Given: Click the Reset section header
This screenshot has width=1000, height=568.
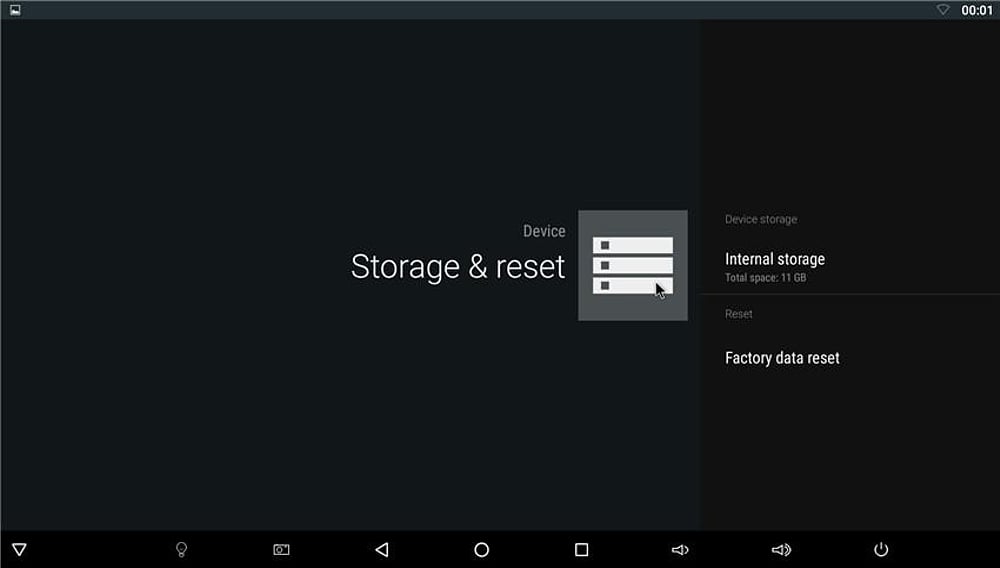Looking at the screenshot, I should click(738, 314).
